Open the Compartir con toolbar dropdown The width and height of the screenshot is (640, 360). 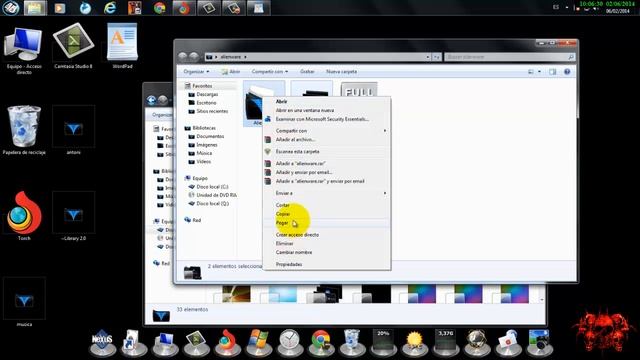coord(270,72)
